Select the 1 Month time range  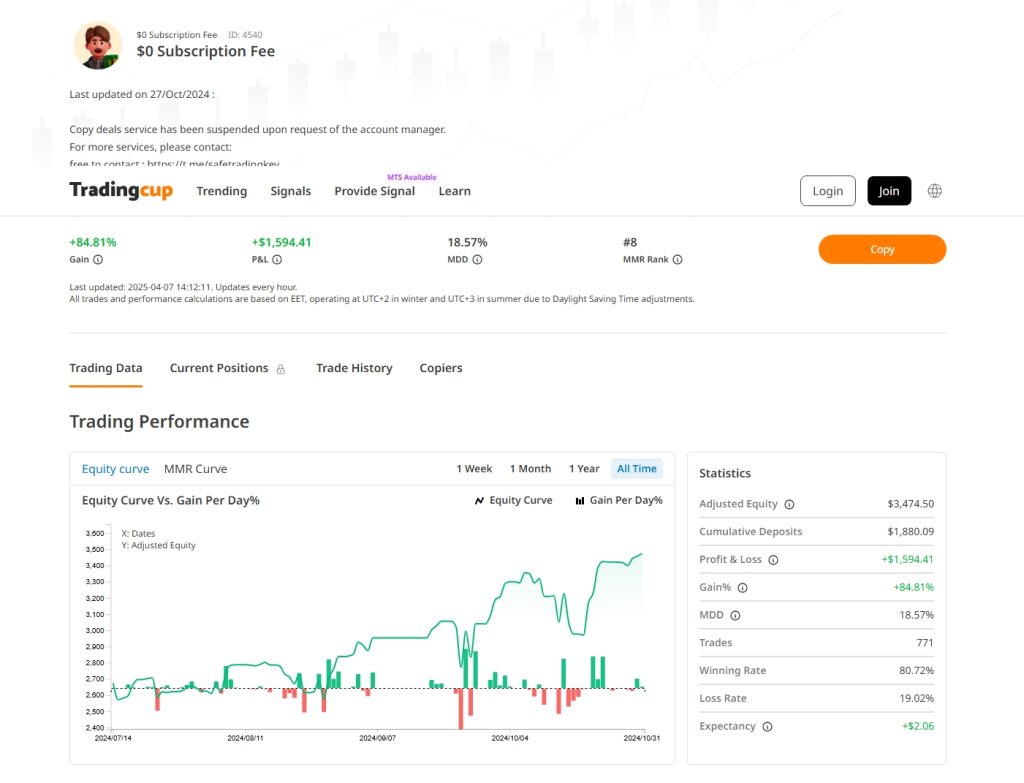click(x=530, y=469)
